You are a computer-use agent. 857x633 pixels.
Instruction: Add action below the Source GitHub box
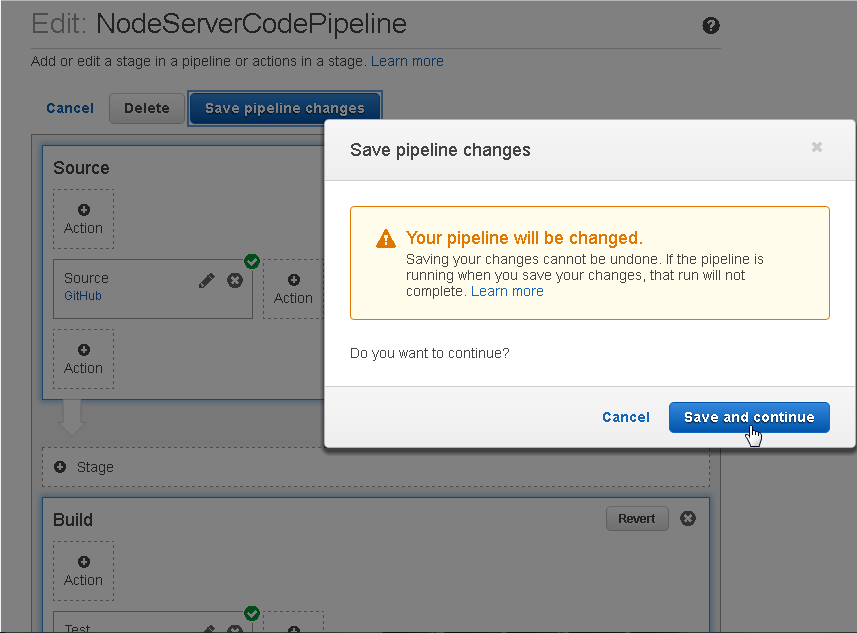click(84, 359)
